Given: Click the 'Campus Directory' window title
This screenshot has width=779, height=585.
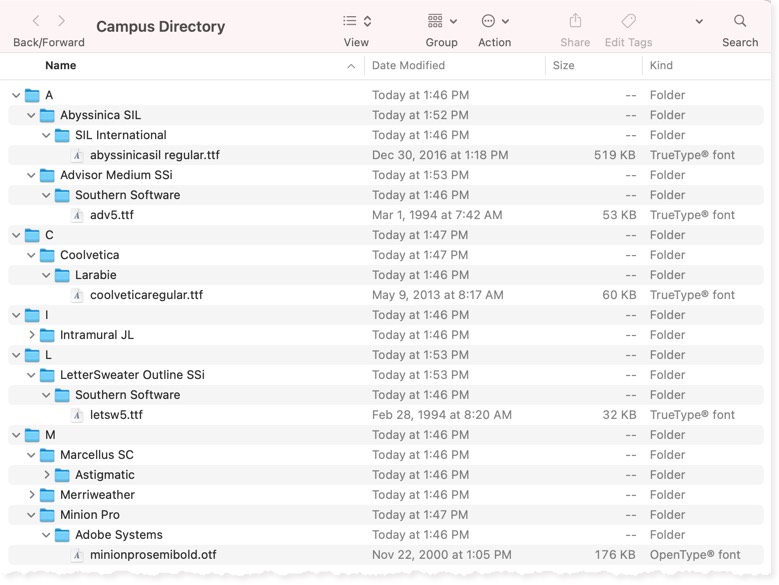Looking at the screenshot, I should (160, 26).
